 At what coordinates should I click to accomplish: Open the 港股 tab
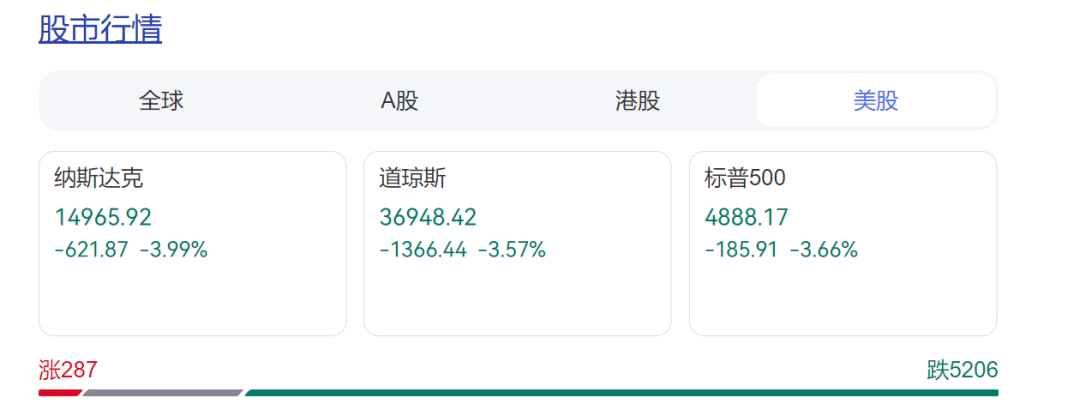pyautogui.click(x=637, y=101)
